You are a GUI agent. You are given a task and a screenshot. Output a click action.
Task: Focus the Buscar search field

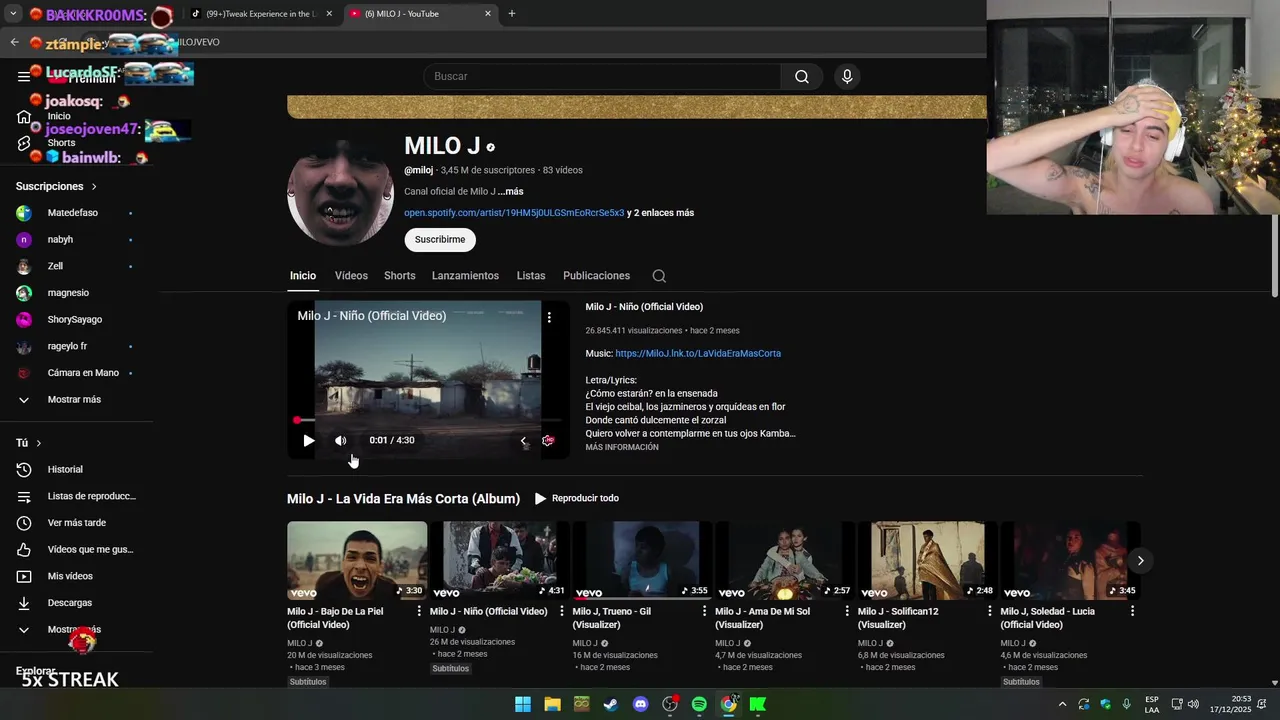point(602,76)
